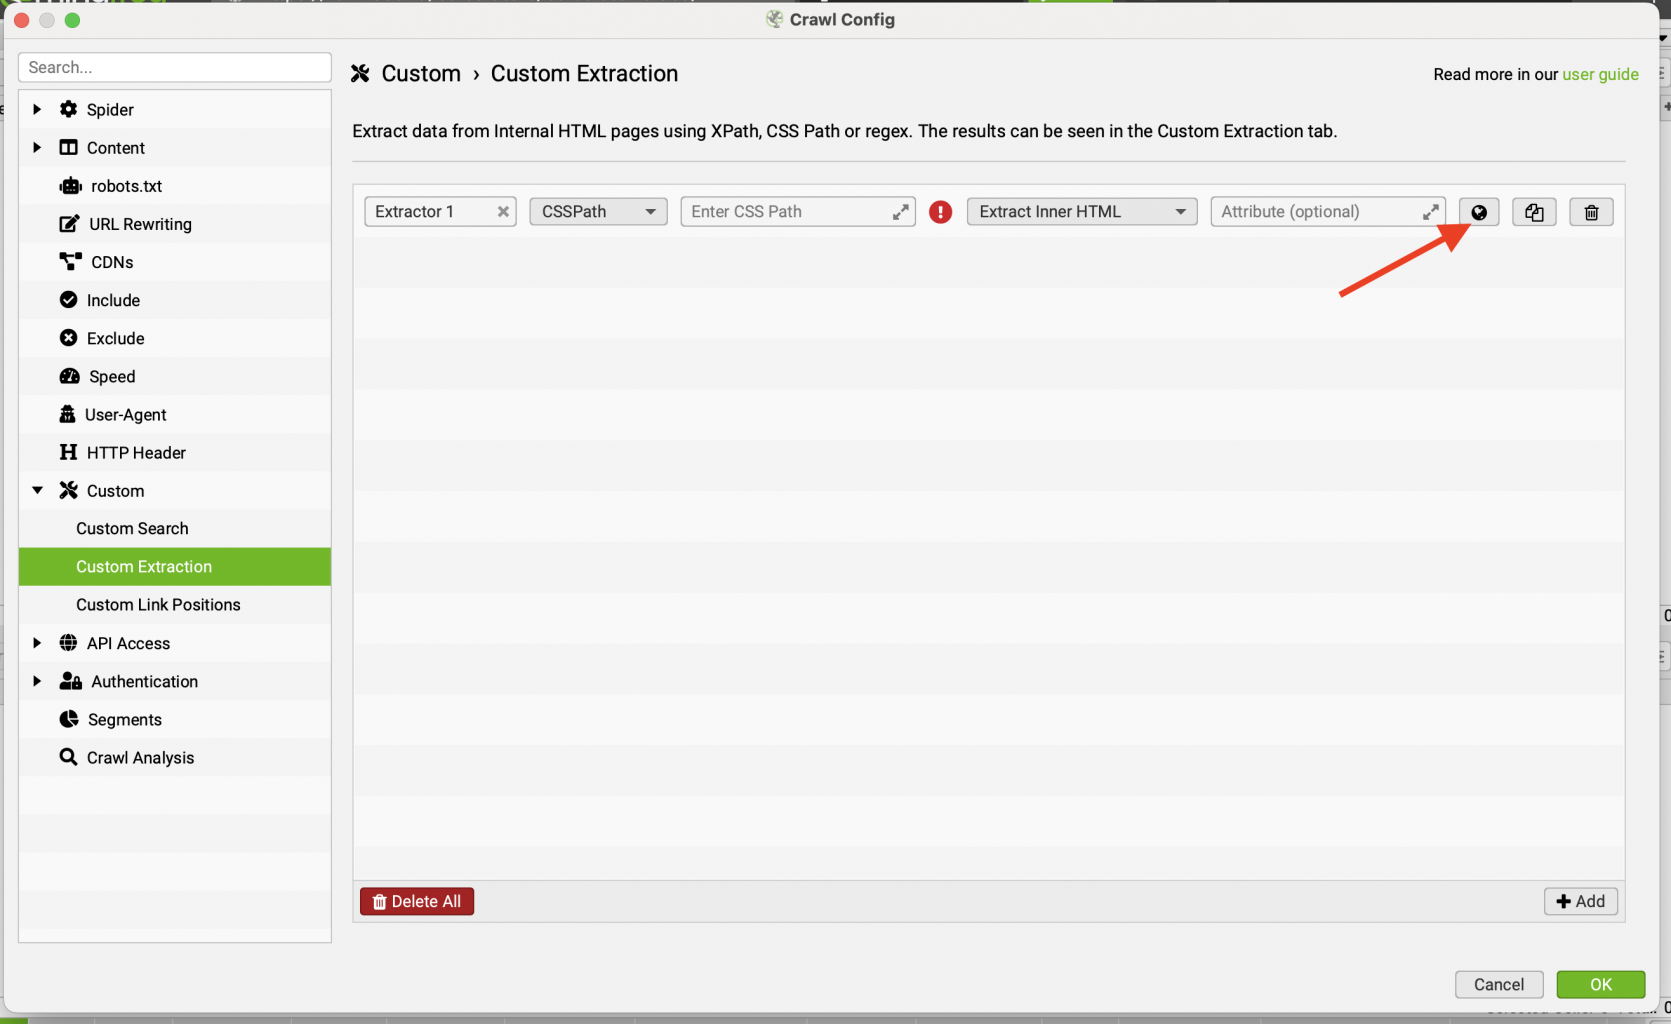
Task: Expand the API Access tree section
Action: coord(37,643)
